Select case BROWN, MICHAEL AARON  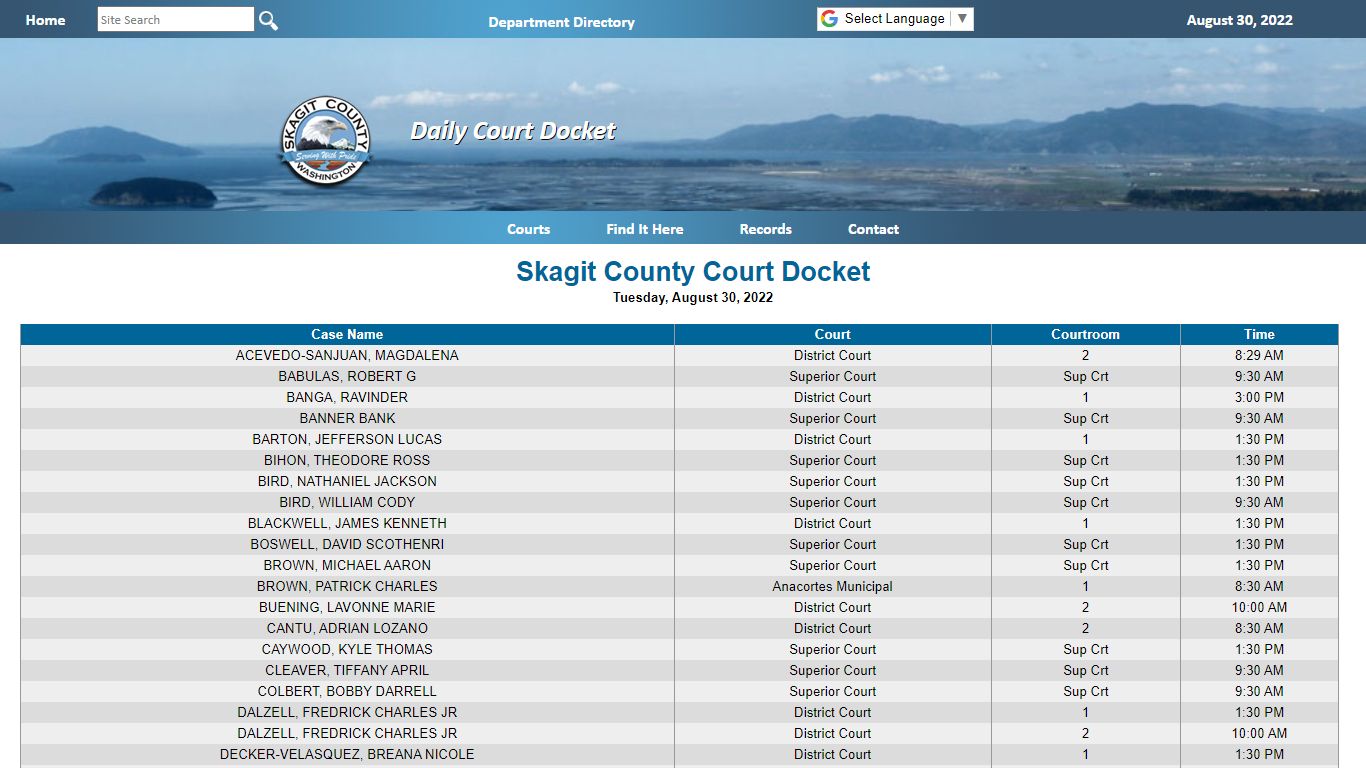[347, 565]
